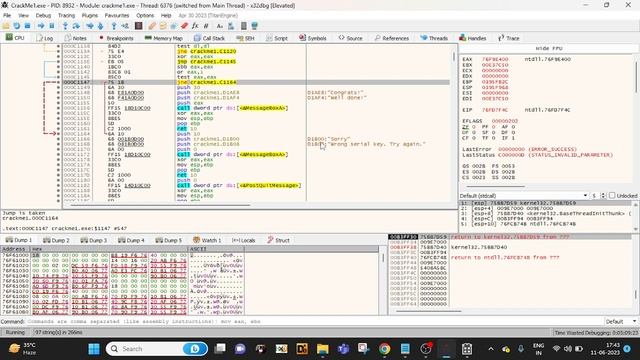
Task: Switch to the Breakpoints tab
Action: [116, 38]
